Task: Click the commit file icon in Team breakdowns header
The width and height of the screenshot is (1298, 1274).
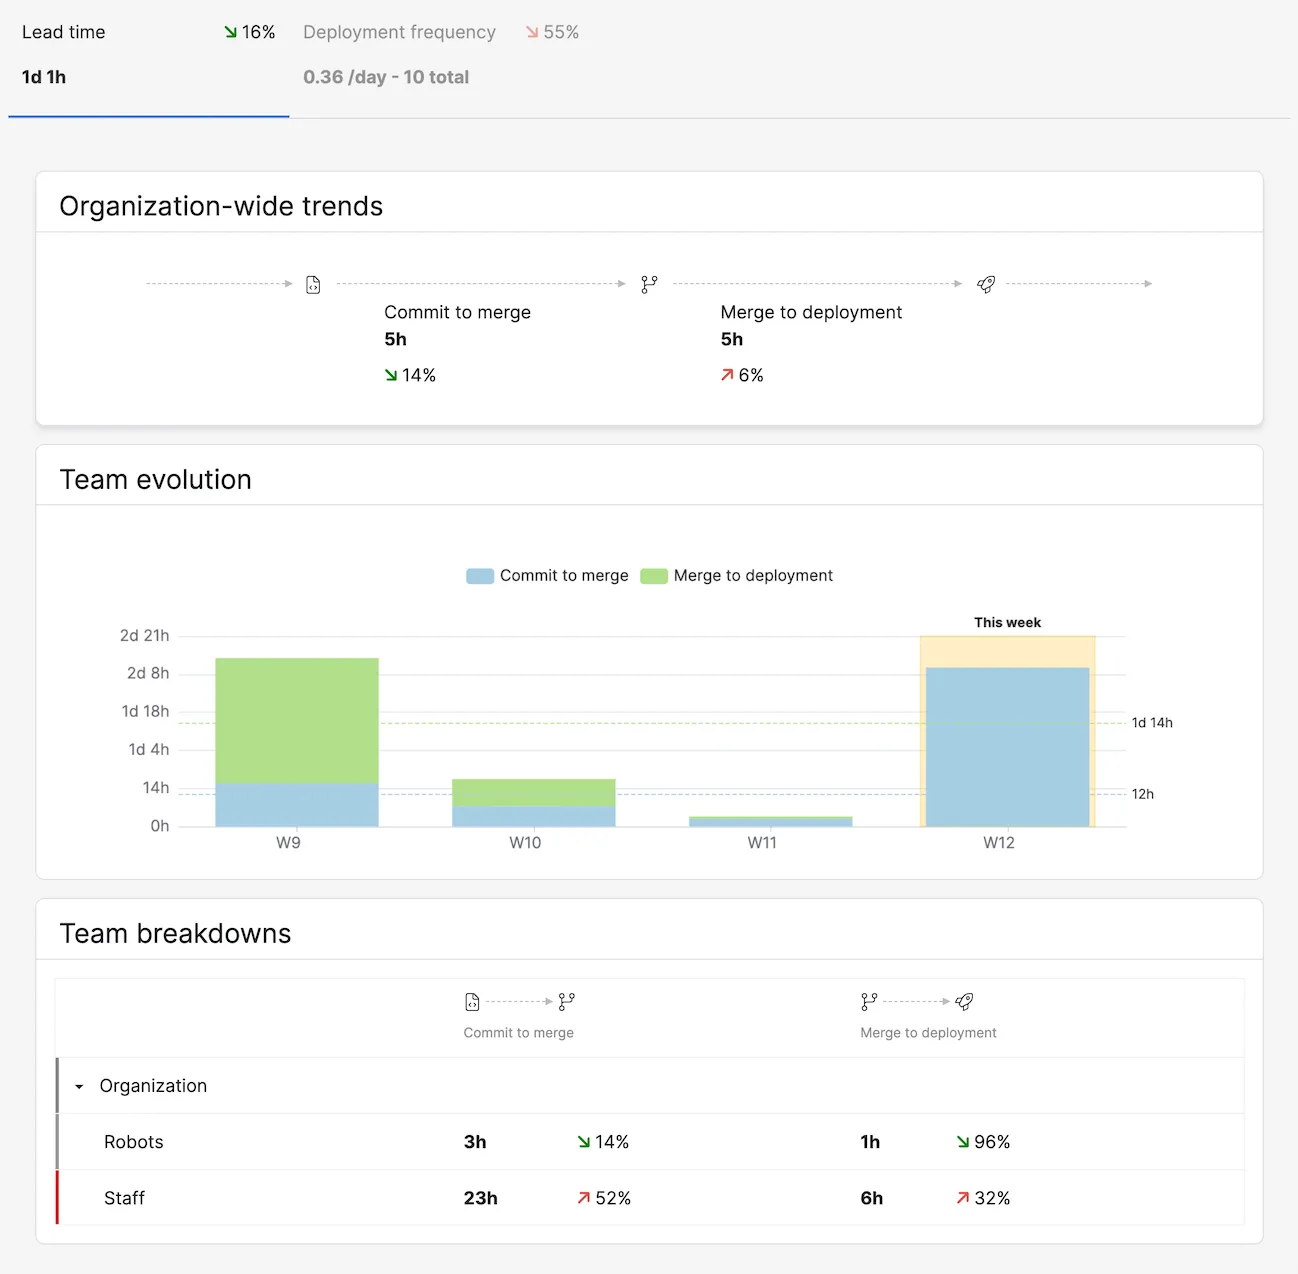Action: (x=472, y=1002)
